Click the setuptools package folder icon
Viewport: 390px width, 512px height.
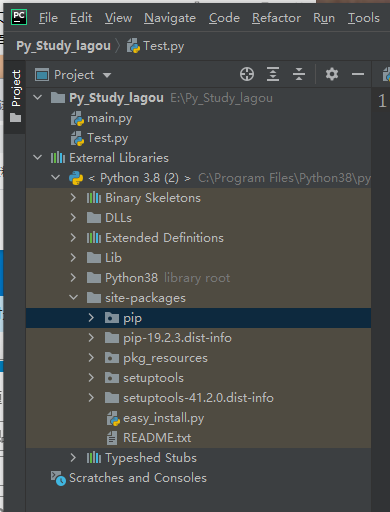coord(112,378)
